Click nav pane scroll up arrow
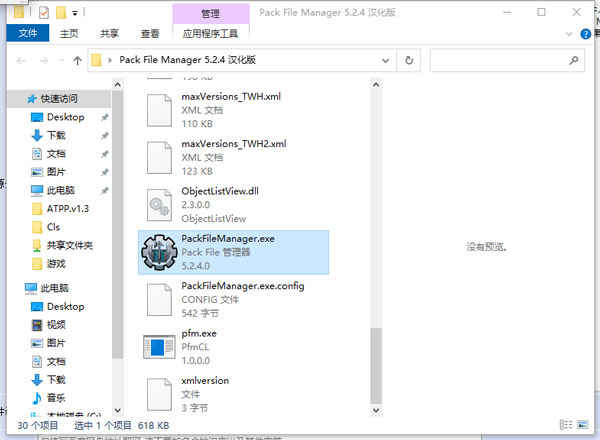The width and height of the screenshot is (600, 440). [118, 85]
